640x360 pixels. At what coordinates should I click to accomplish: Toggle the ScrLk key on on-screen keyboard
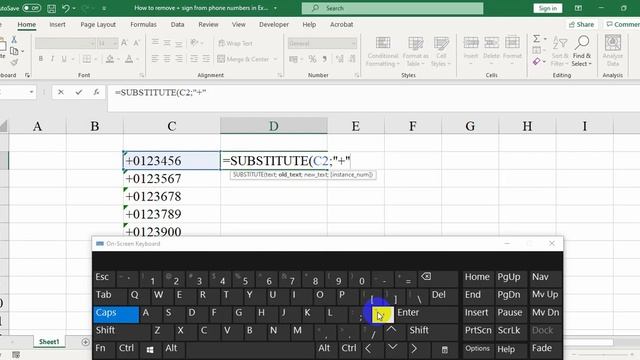[x=509, y=330]
